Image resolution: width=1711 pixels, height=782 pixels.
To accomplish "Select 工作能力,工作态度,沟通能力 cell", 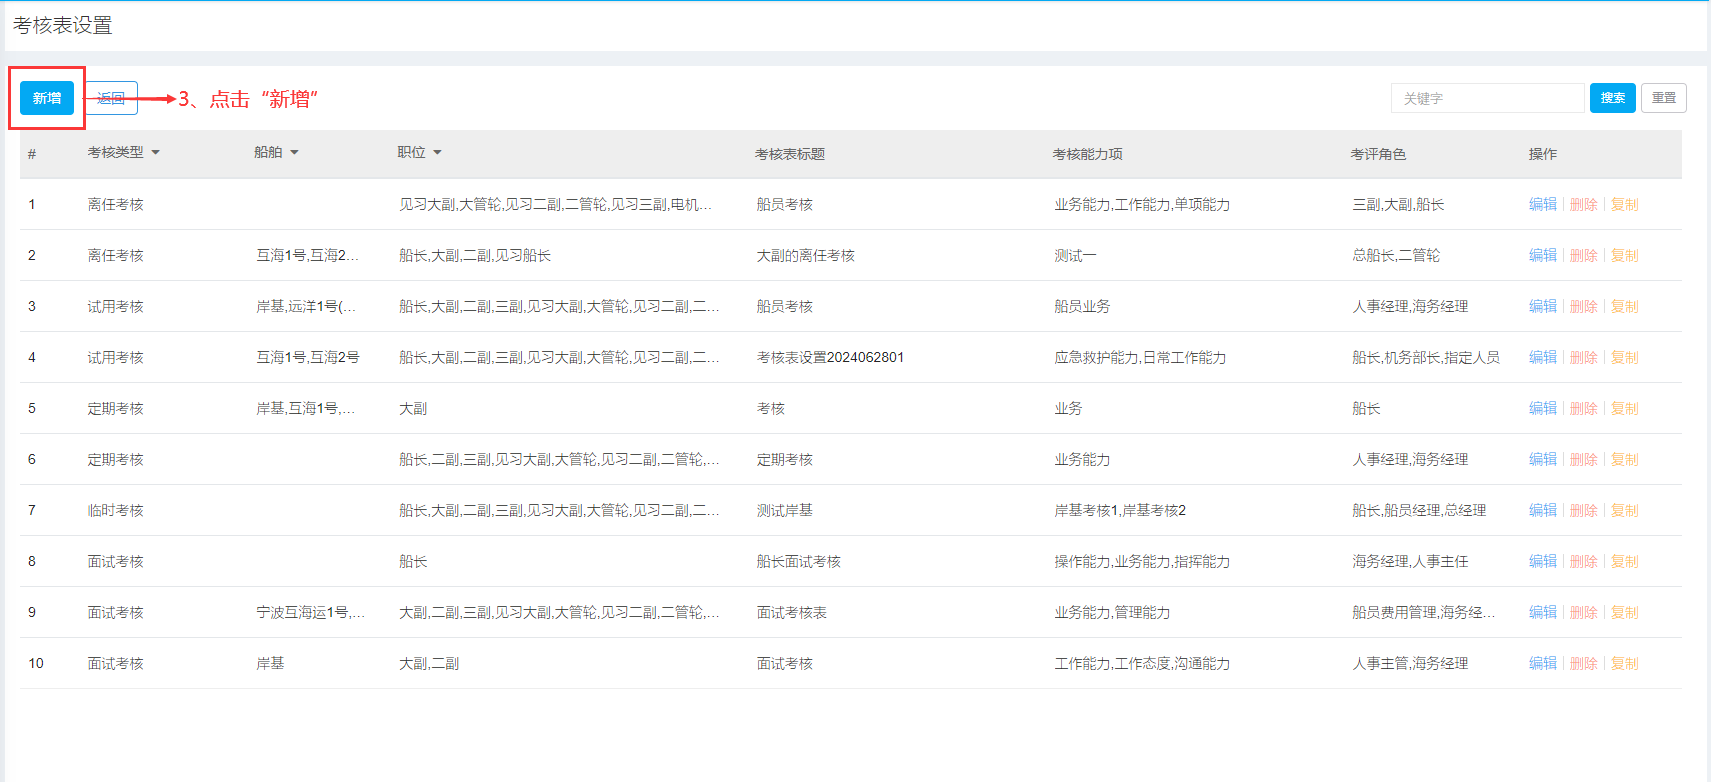I will pos(1142,664).
